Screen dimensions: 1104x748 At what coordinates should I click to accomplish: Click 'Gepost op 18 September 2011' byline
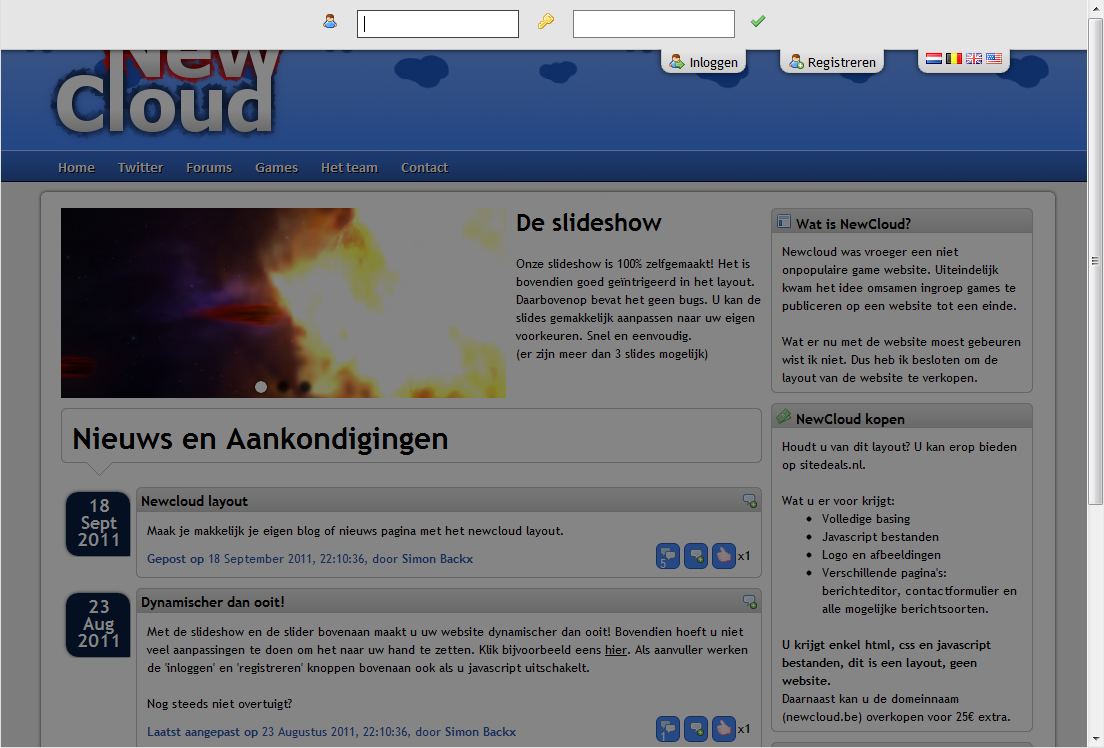click(310, 559)
